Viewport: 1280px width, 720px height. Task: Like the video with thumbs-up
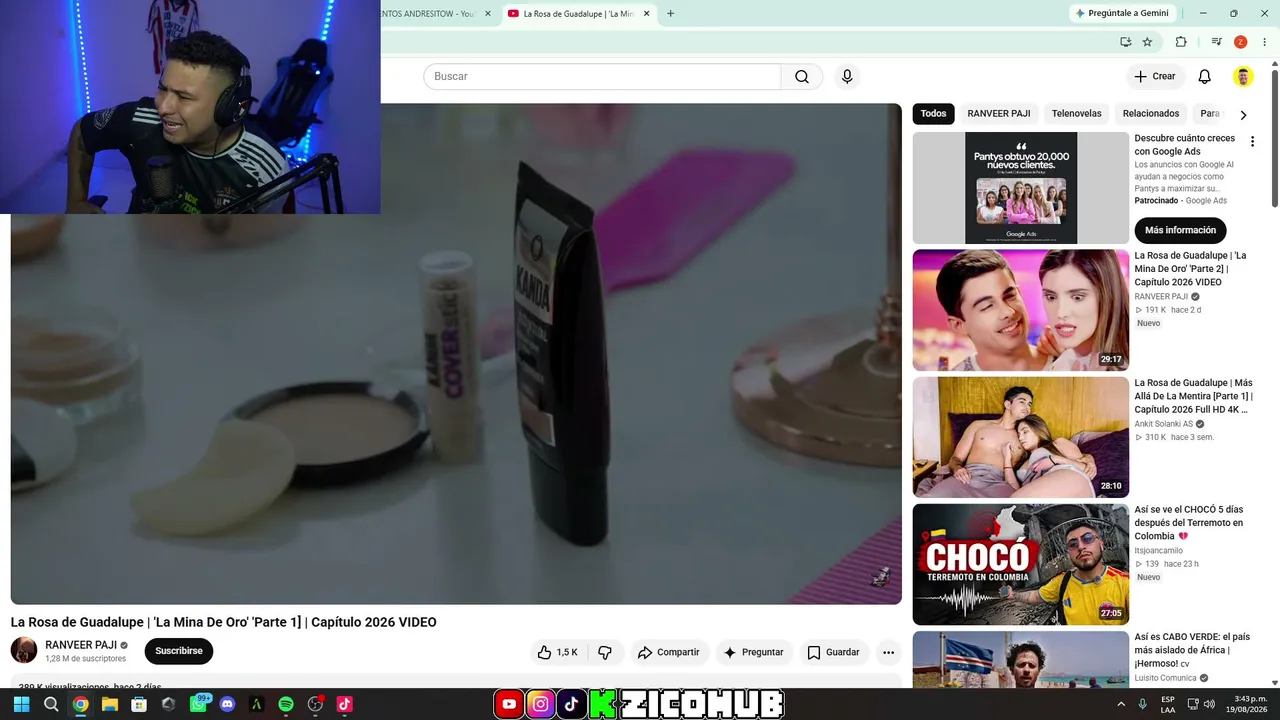pos(557,652)
